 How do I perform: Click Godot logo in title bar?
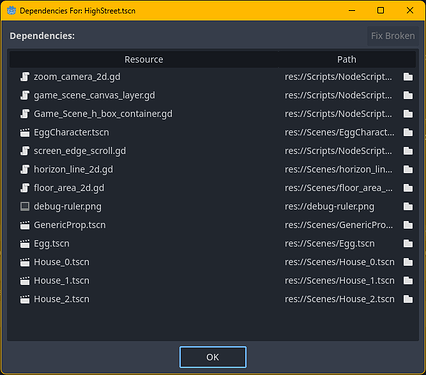11,11
